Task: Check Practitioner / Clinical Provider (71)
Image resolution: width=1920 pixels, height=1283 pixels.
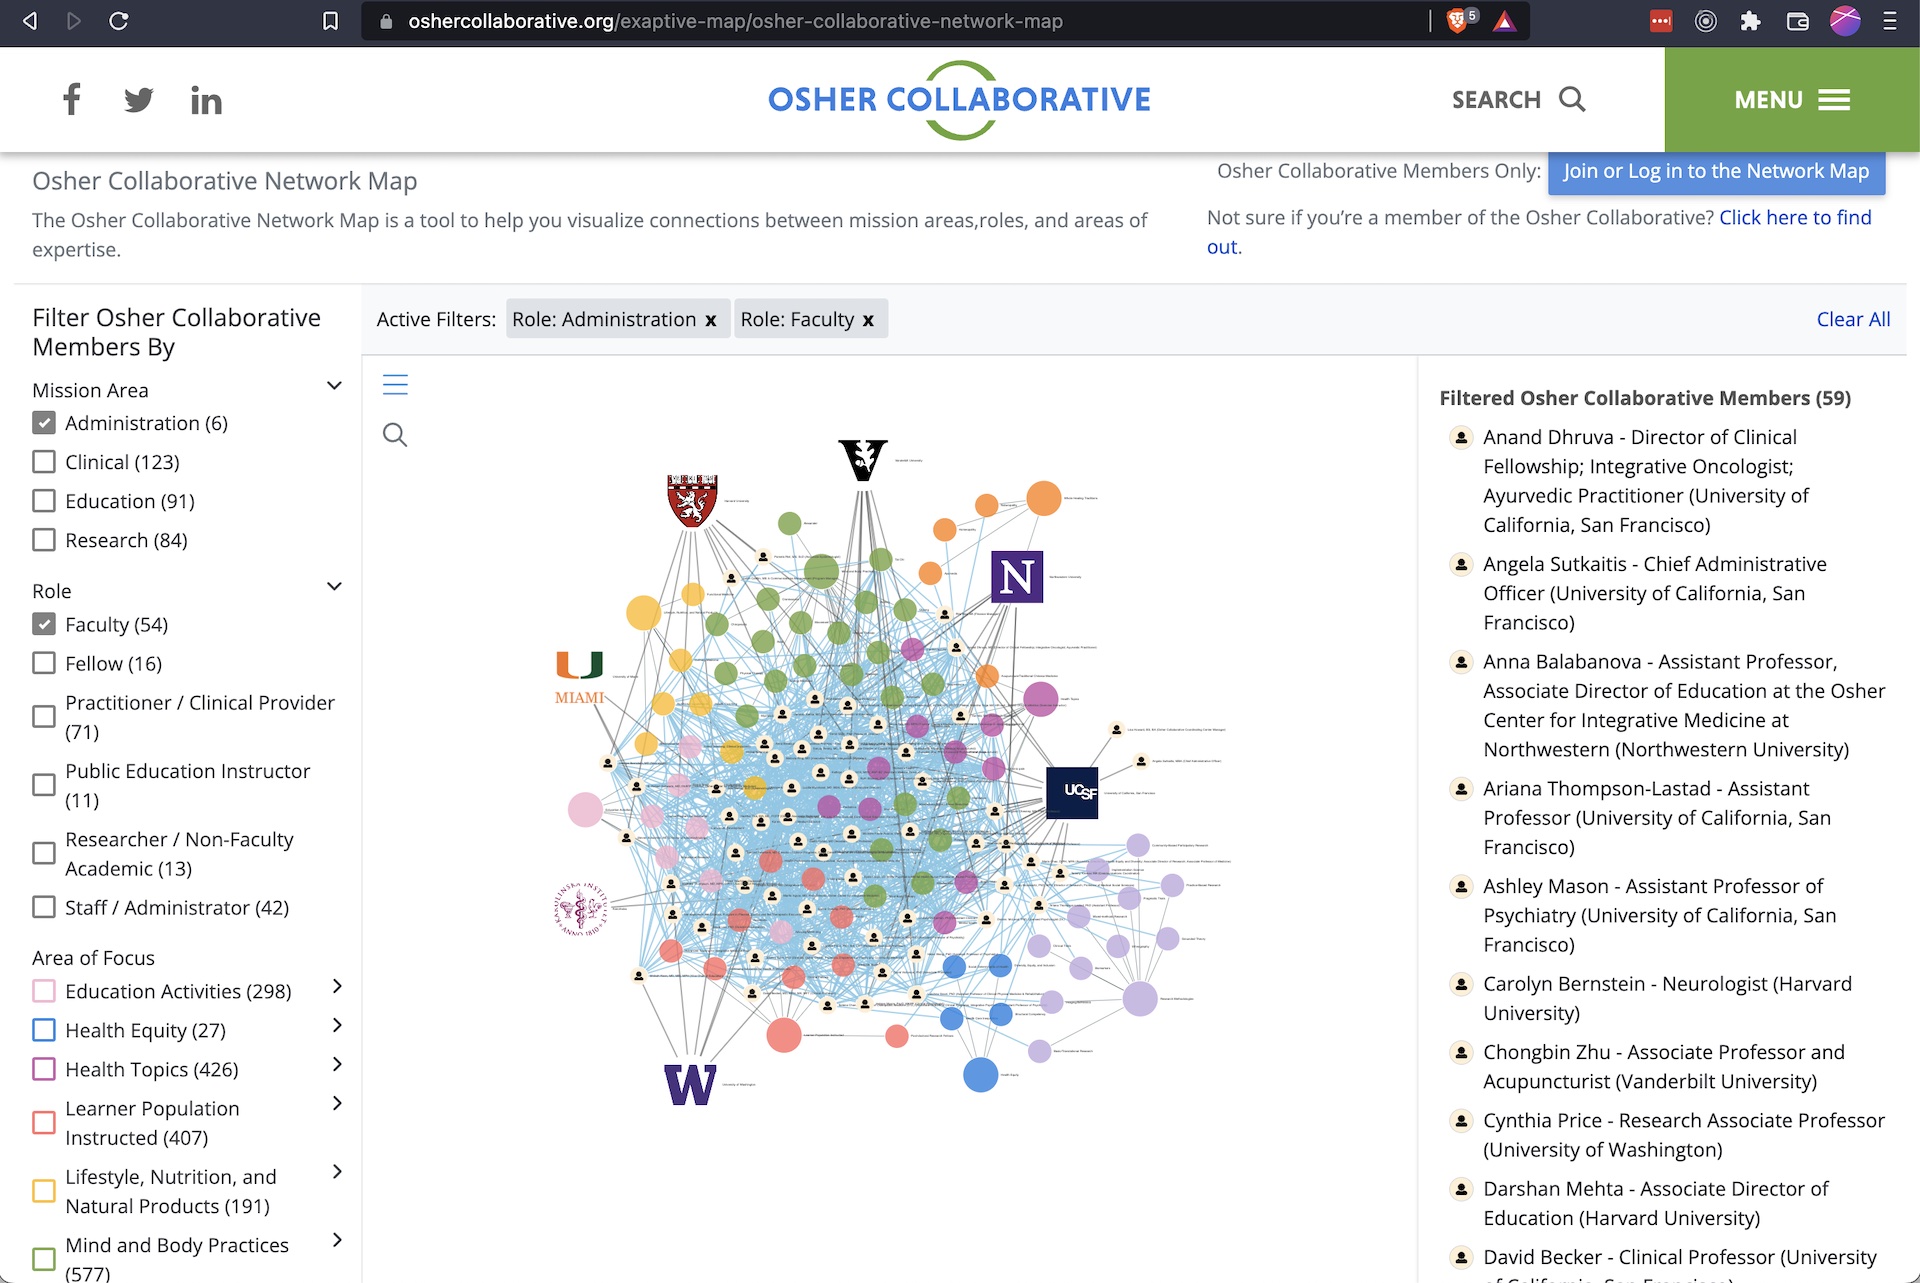Action: pyautogui.click(x=44, y=717)
